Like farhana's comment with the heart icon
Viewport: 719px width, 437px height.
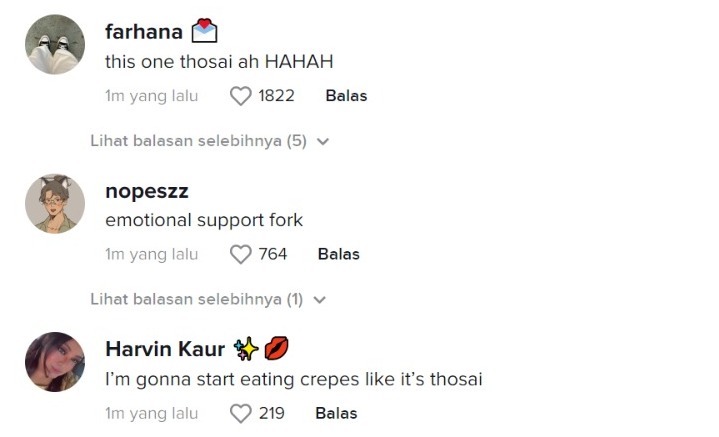240,96
